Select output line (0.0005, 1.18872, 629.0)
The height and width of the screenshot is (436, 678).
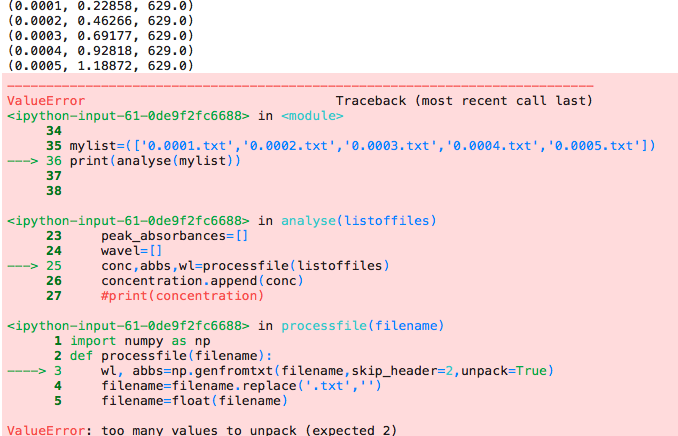(100, 65)
